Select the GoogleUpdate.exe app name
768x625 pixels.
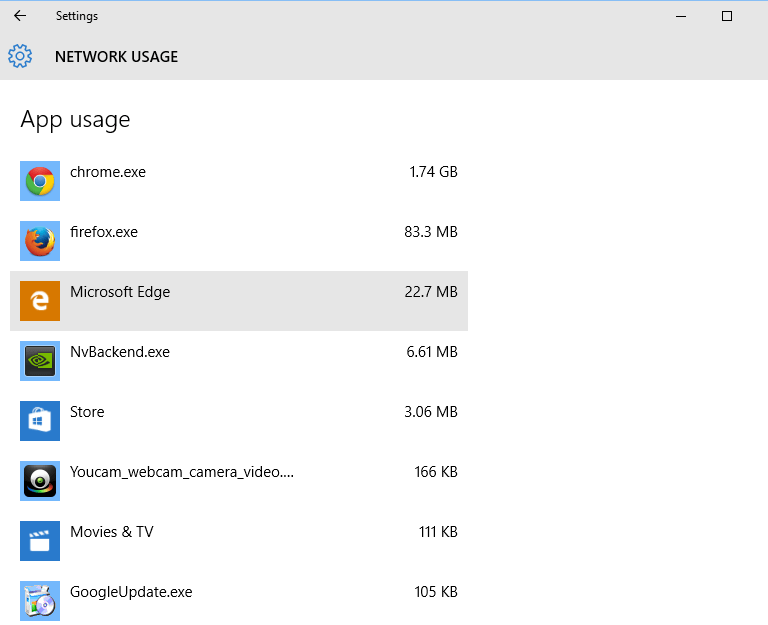tap(131, 592)
